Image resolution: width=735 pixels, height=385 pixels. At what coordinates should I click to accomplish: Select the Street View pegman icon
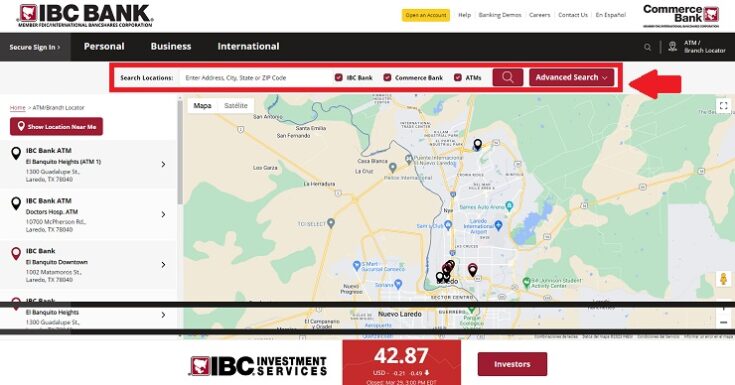723,279
